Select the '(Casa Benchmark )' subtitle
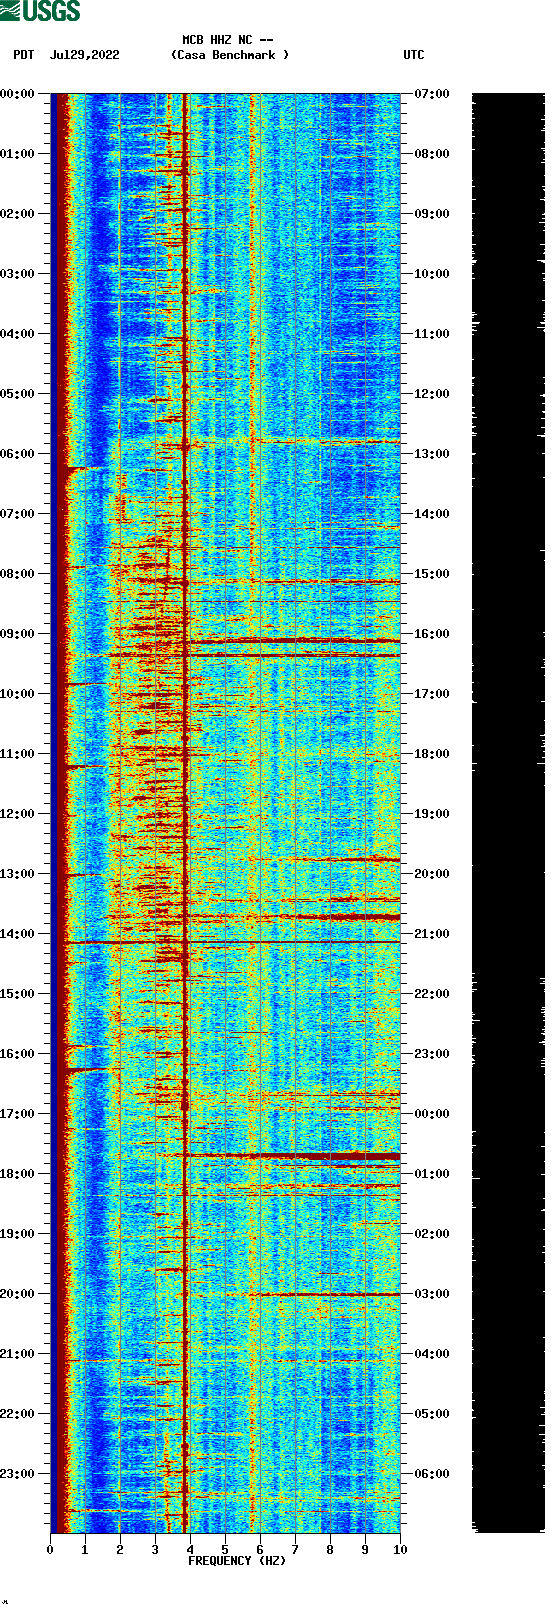 (x=230, y=55)
